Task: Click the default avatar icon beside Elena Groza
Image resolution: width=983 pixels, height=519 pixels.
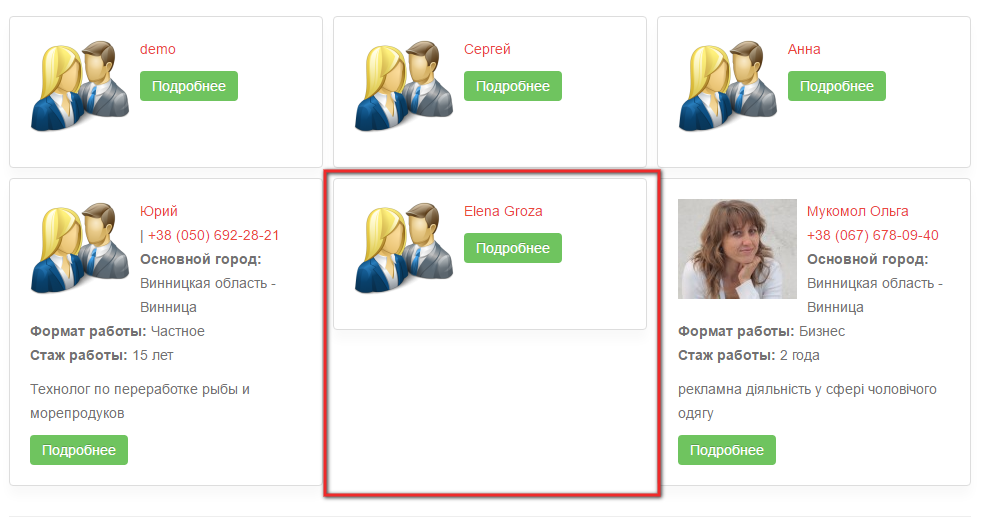Action: tap(404, 249)
